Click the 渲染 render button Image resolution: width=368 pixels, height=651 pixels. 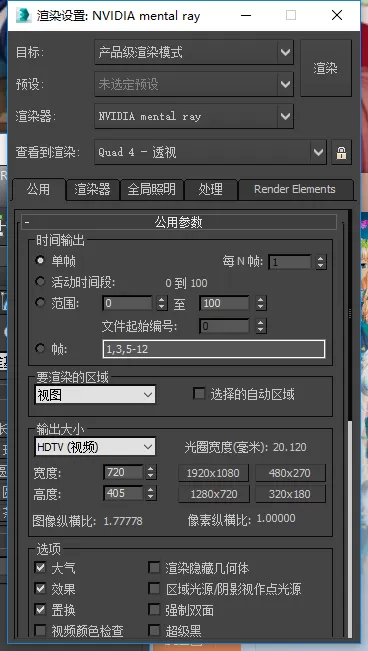tap(326, 68)
